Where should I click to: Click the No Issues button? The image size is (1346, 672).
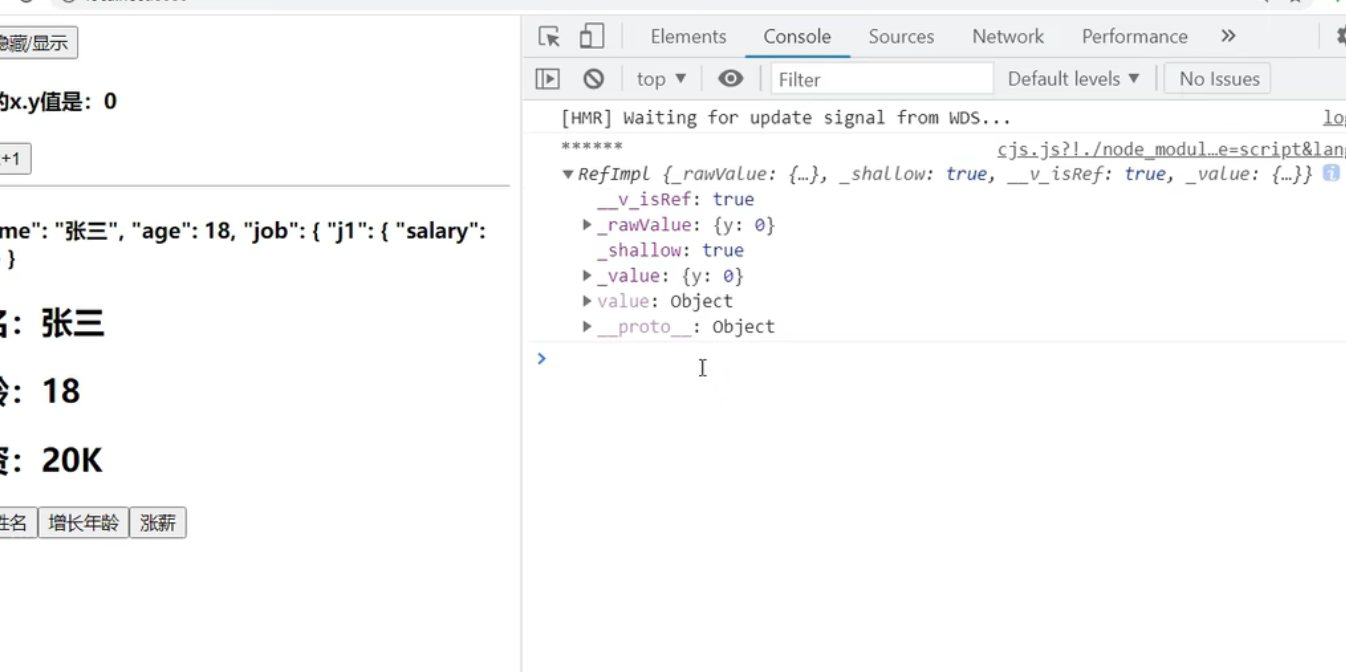point(1219,79)
